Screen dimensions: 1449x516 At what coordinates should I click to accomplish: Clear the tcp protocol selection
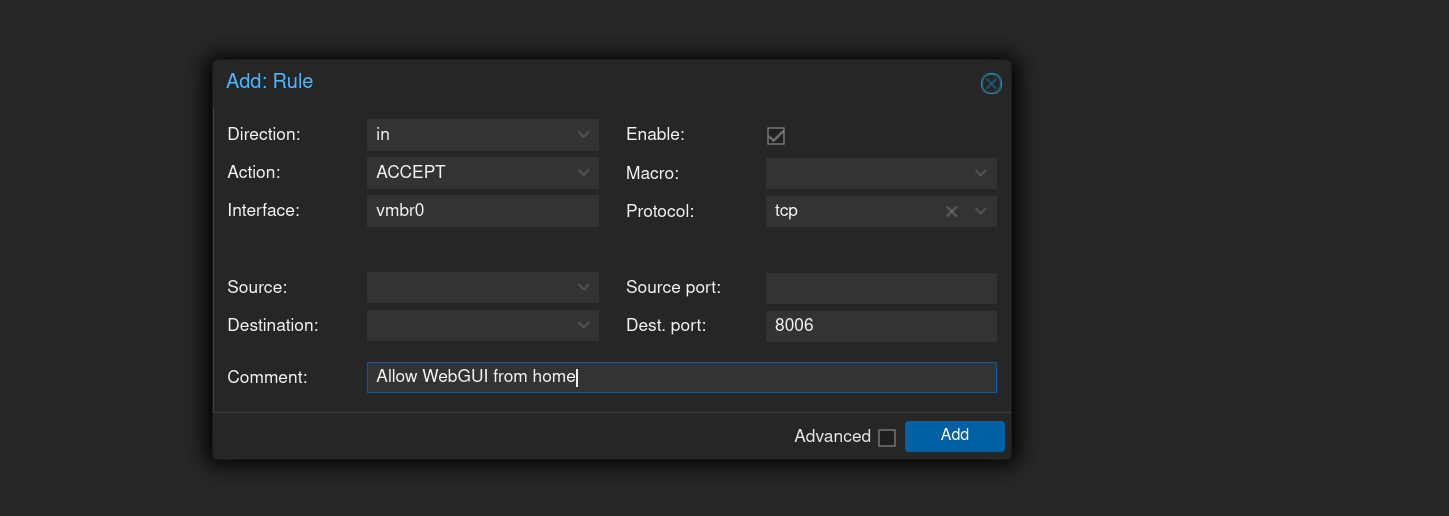(952, 211)
